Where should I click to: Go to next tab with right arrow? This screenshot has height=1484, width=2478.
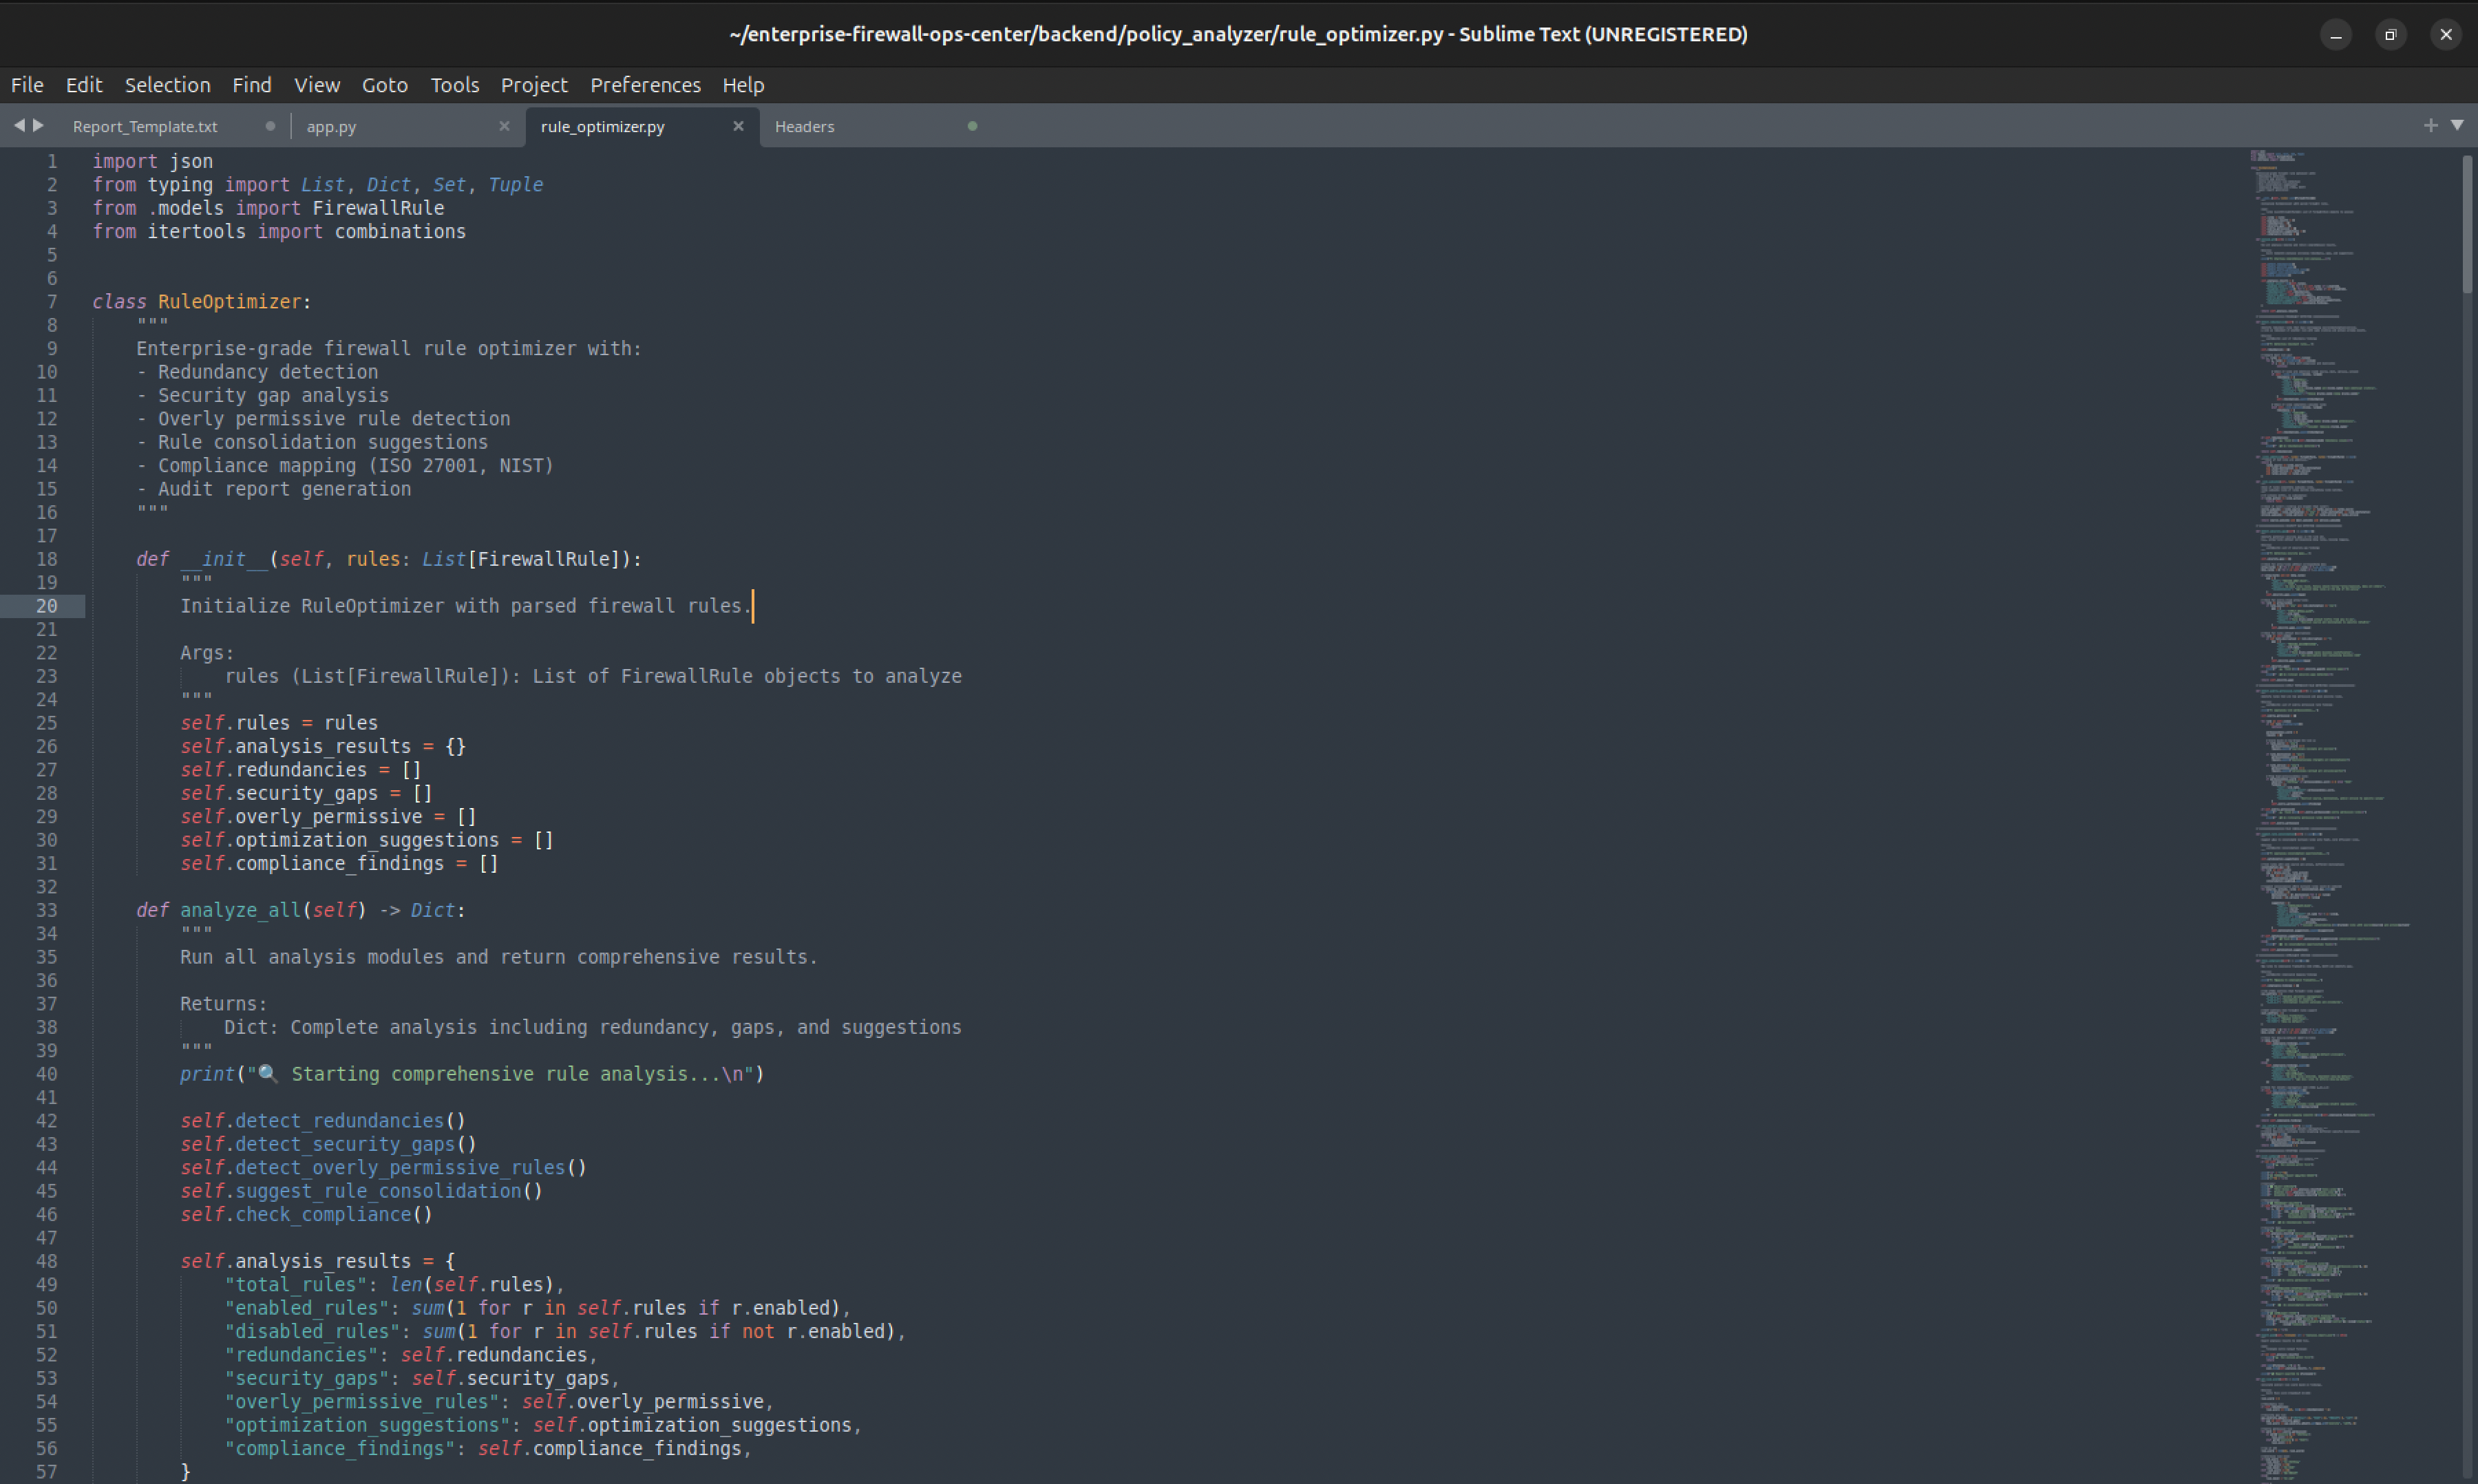coord(38,125)
